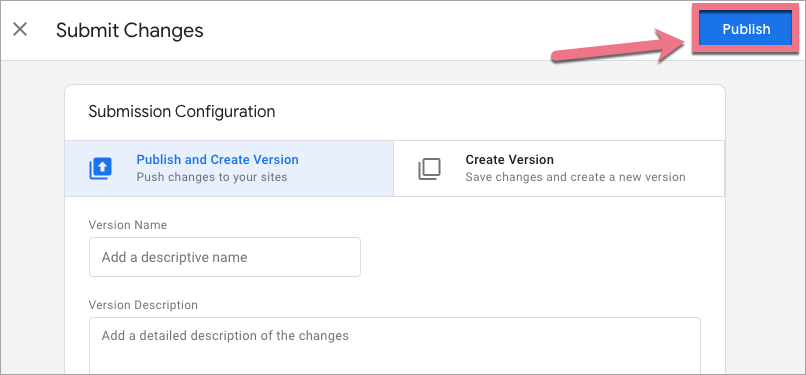Image resolution: width=806 pixels, height=375 pixels.
Task: Focus the Version Description text area
Action: [x=395, y=346]
